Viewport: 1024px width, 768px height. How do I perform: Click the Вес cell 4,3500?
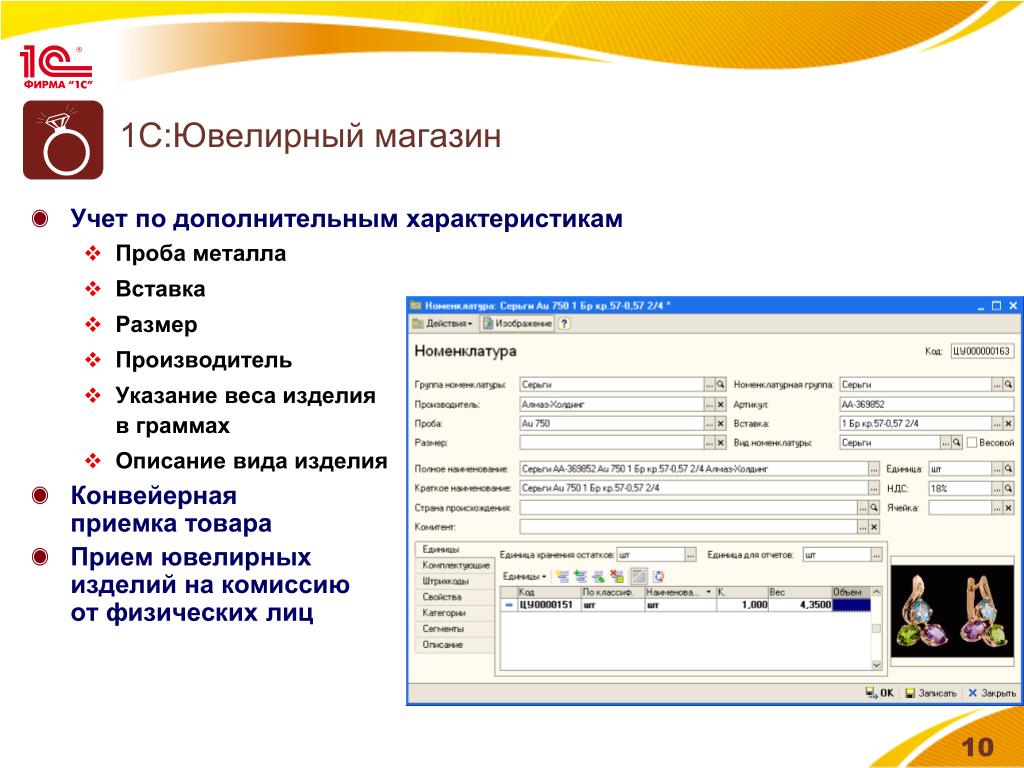tap(800, 605)
